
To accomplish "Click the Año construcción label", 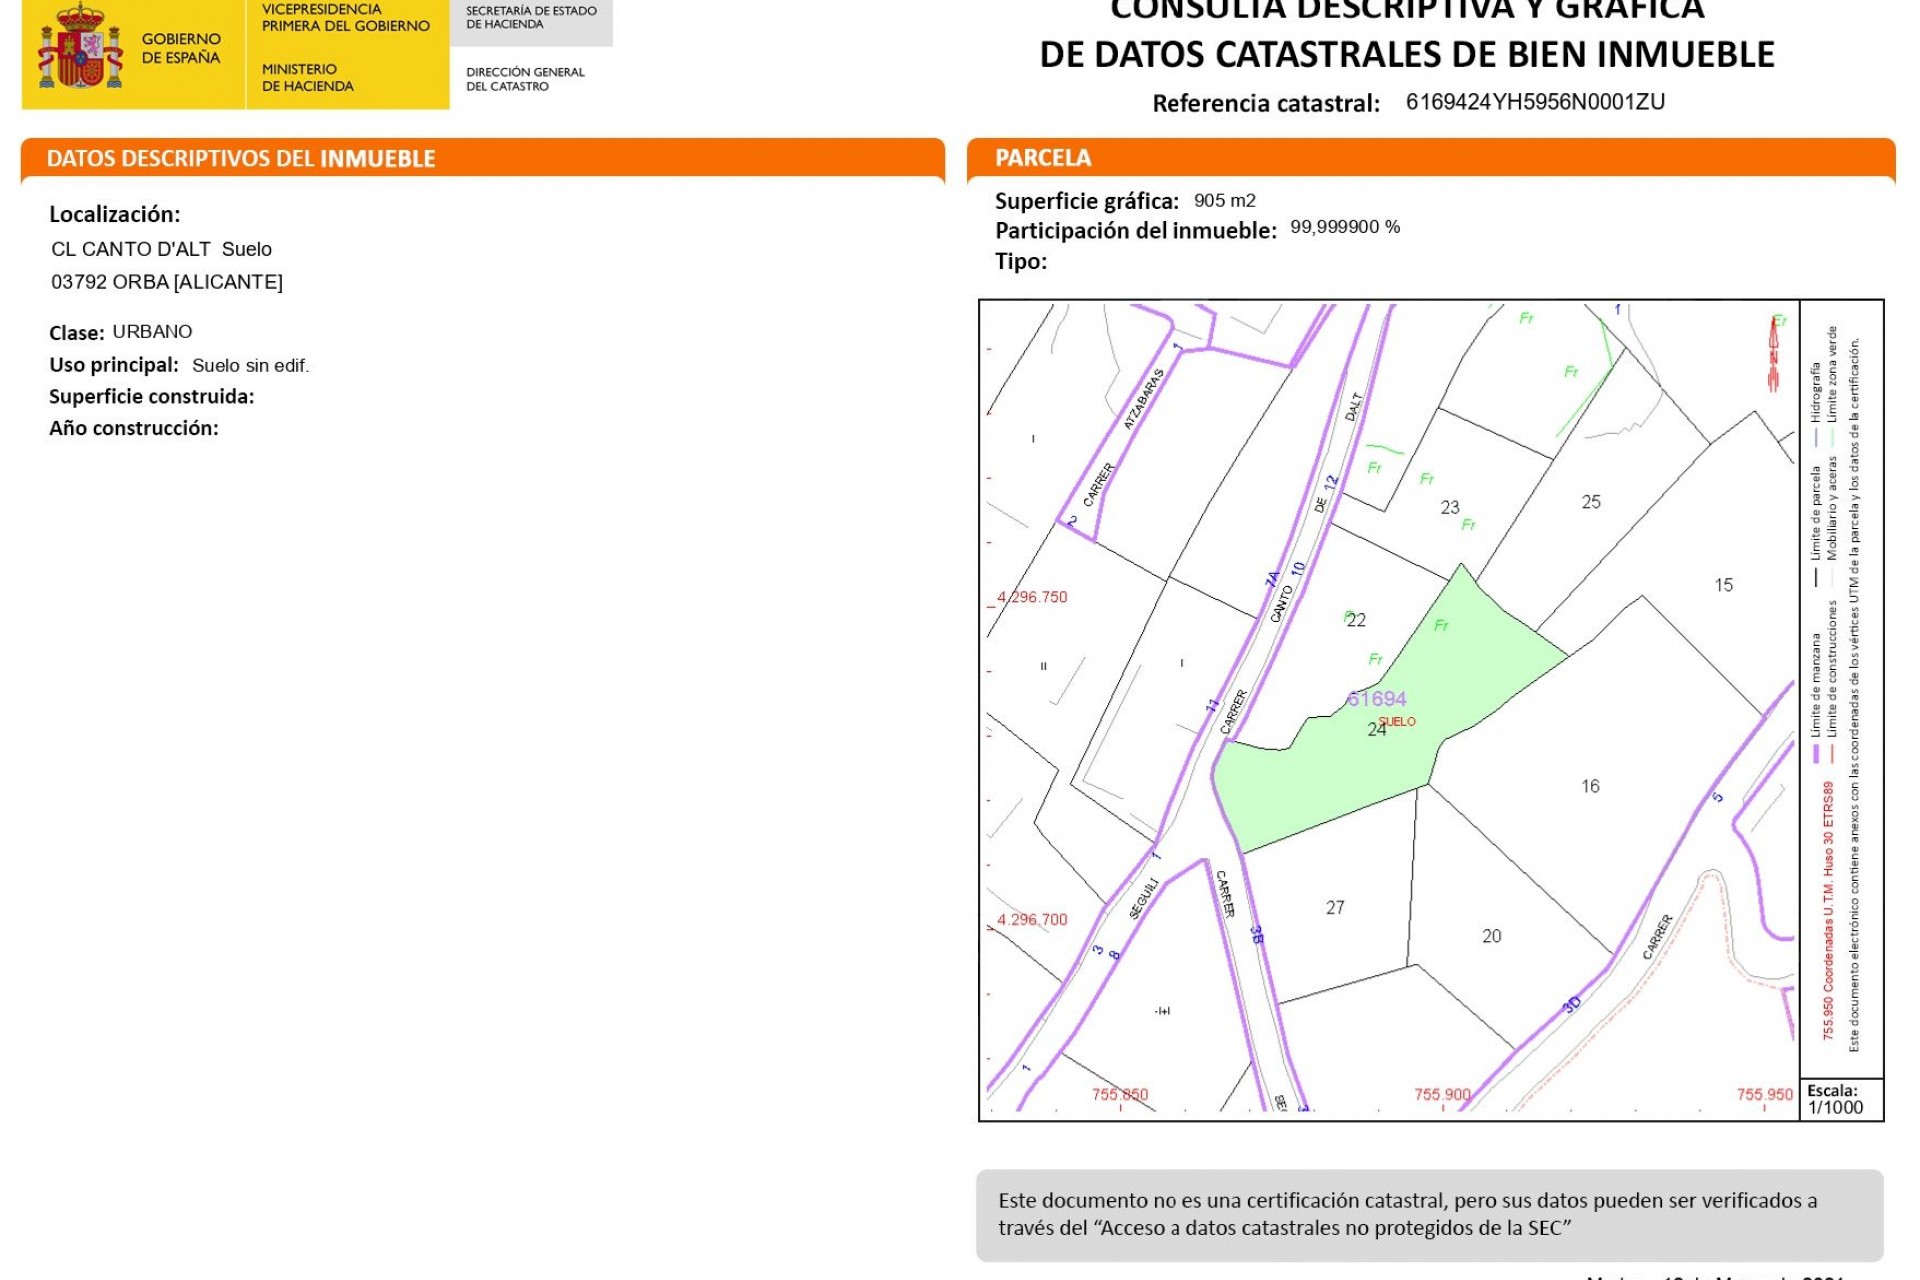I will [x=134, y=428].
